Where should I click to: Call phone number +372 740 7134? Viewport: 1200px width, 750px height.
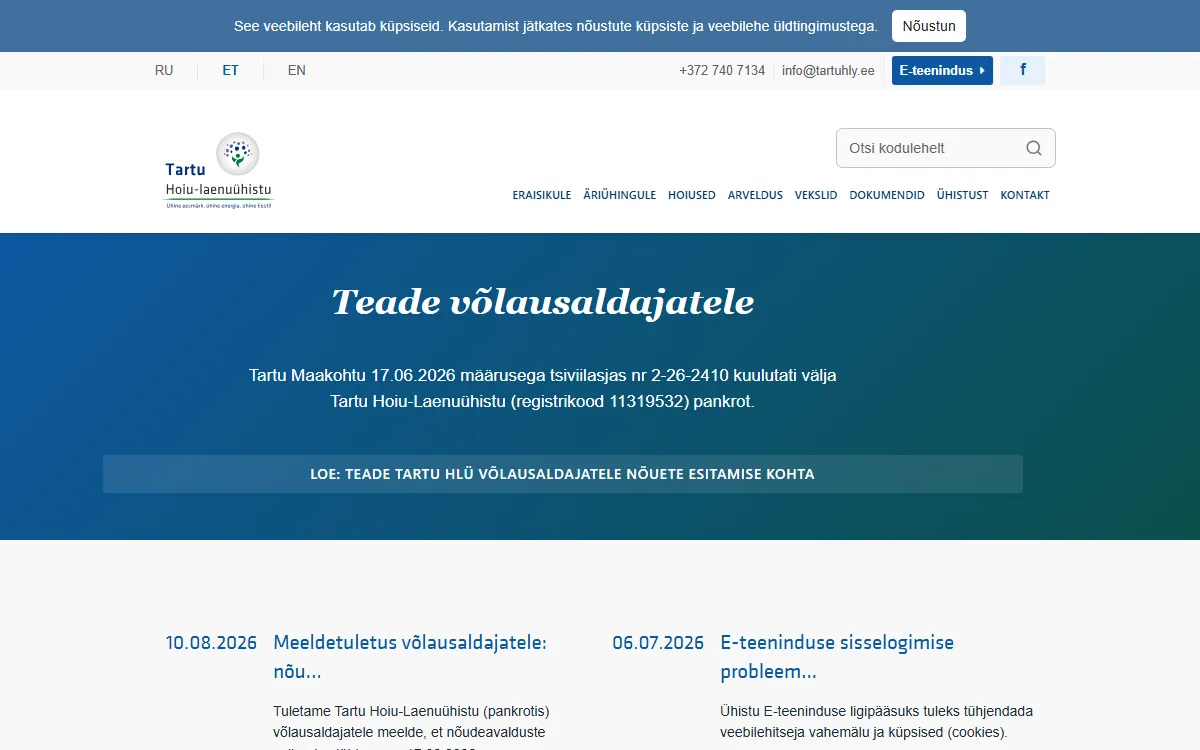[x=722, y=70]
